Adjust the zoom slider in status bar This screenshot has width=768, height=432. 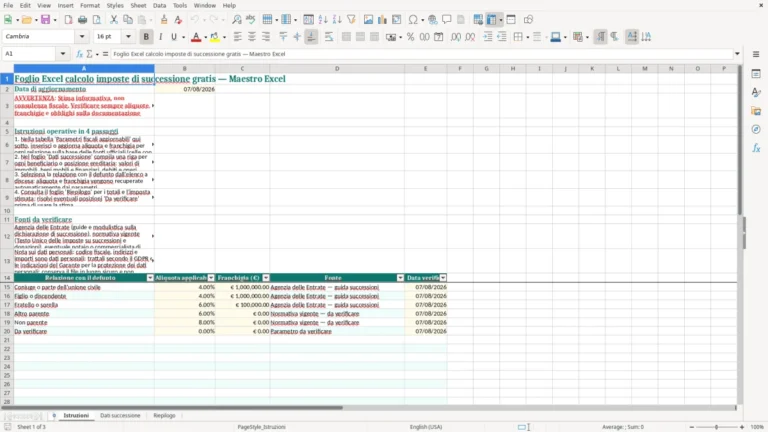pos(716,427)
